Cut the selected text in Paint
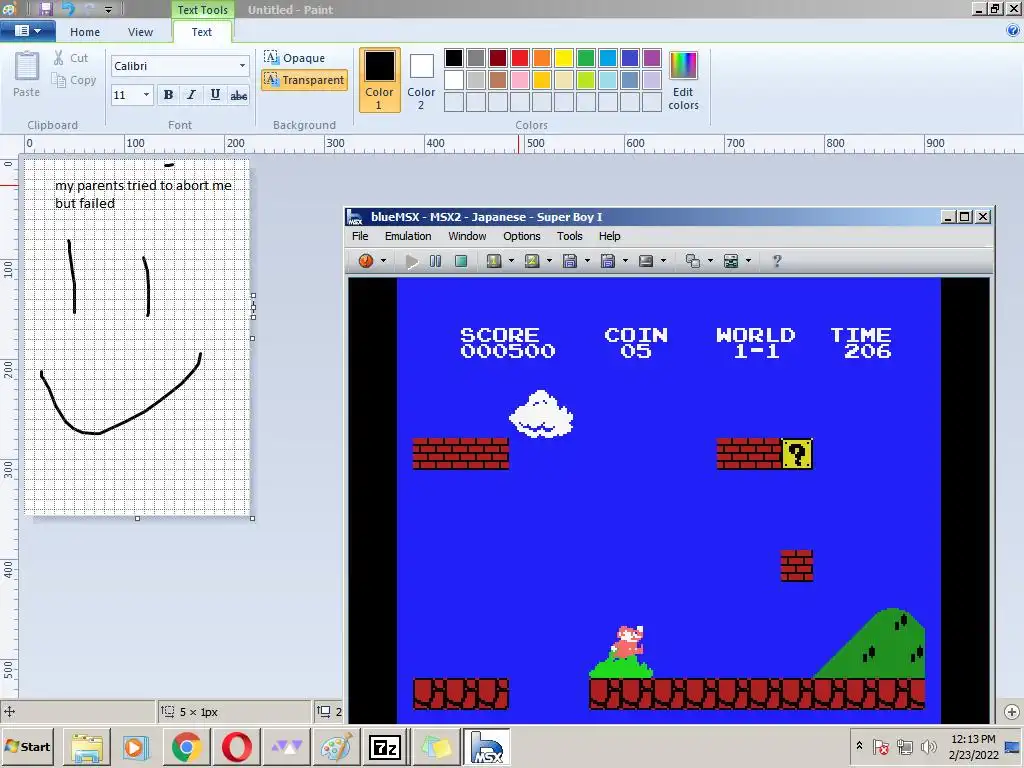This screenshot has width=1024, height=768. click(x=71, y=58)
